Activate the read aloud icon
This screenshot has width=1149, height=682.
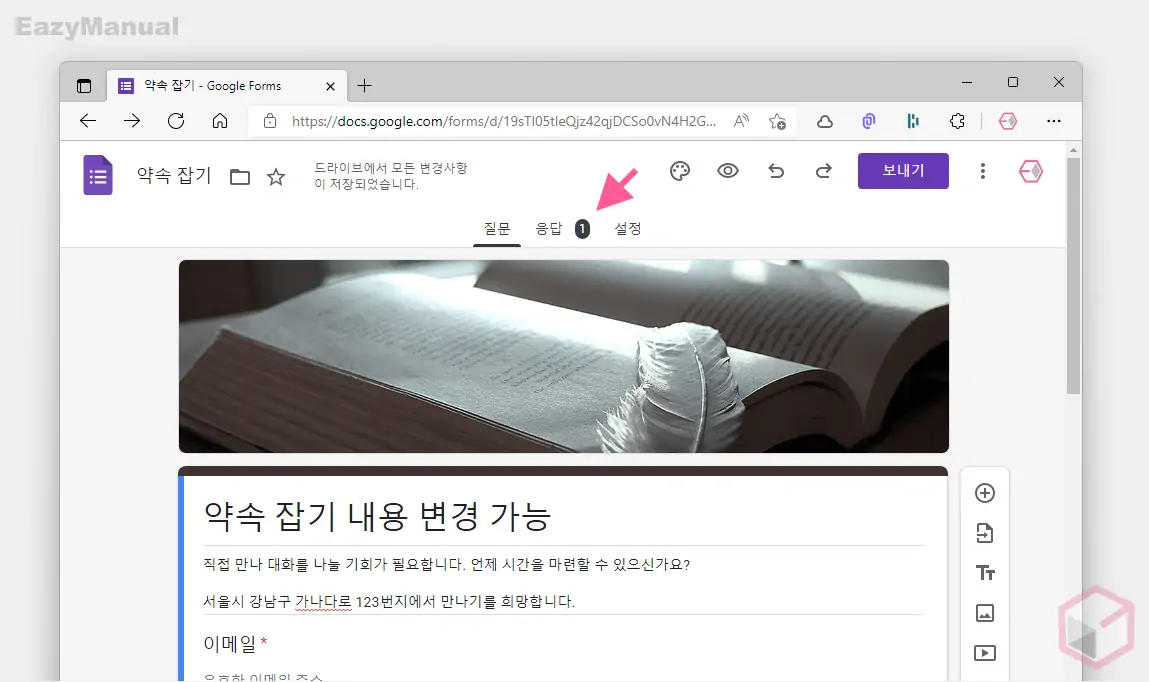tap(742, 121)
